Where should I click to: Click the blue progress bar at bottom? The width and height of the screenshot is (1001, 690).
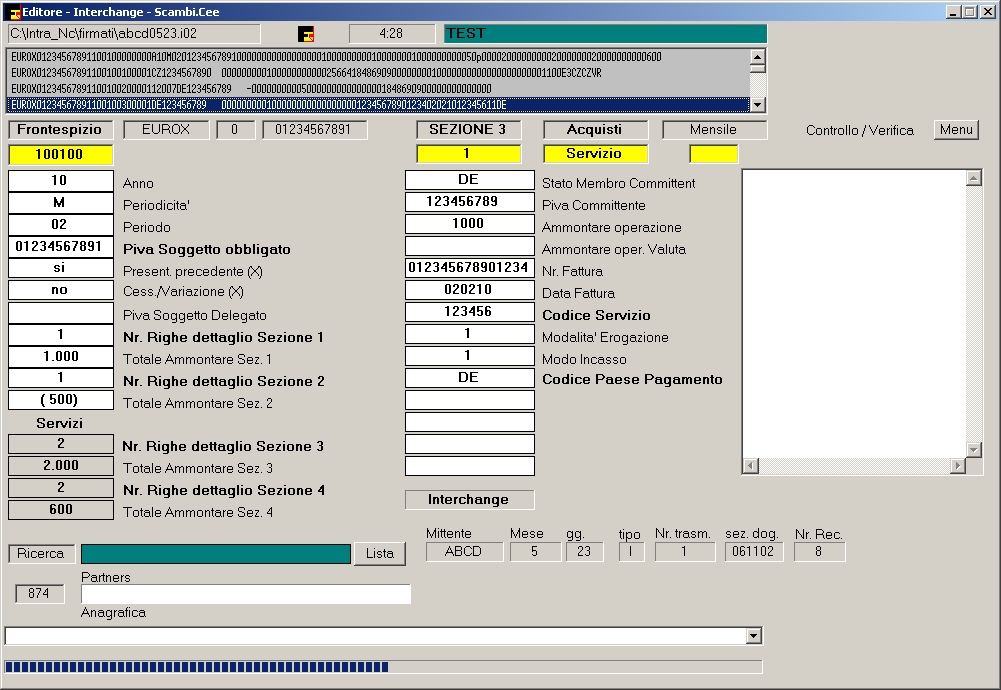pyautogui.click(x=383, y=667)
